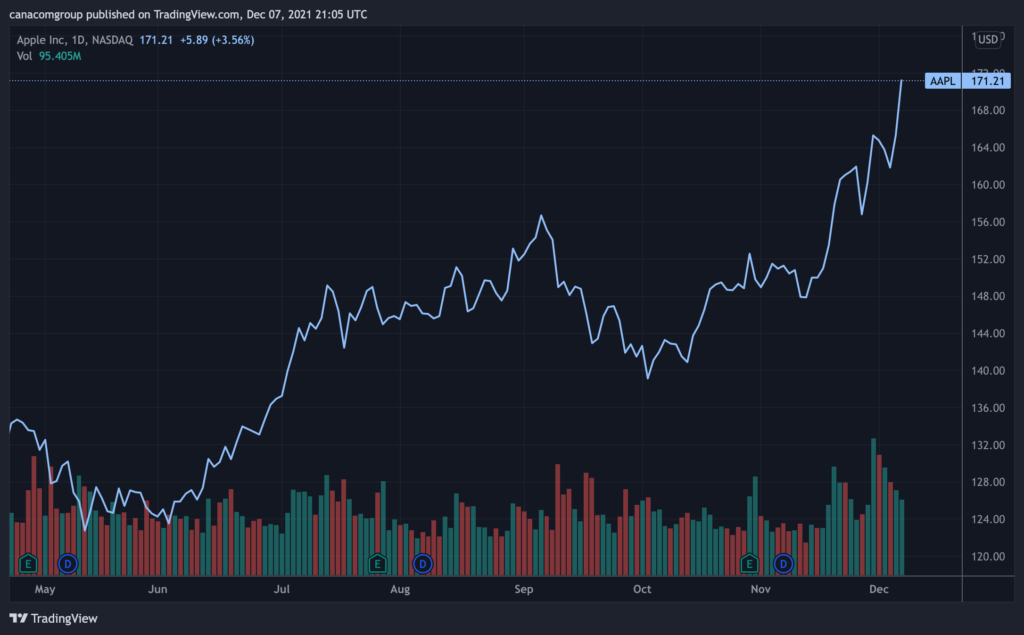This screenshot has height=635, width=1024.
Task: Click the May label on time axis
Action: coord(45,589)
